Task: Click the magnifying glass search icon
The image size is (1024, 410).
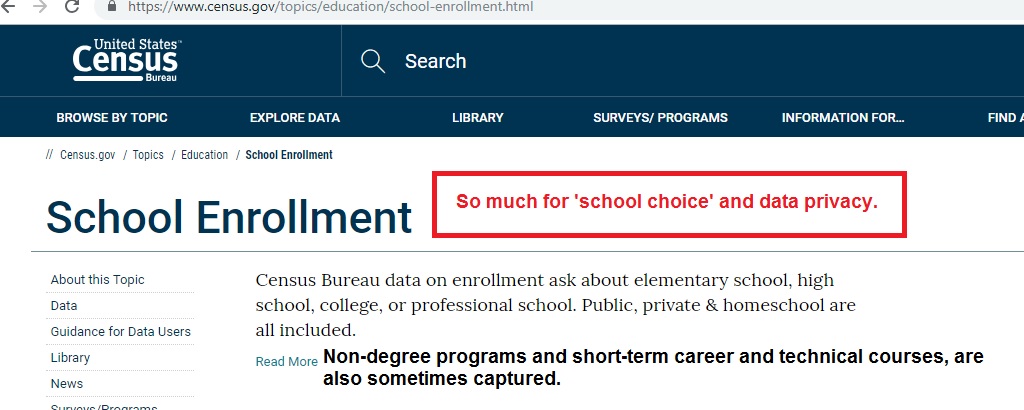Action: click(373, 61)
